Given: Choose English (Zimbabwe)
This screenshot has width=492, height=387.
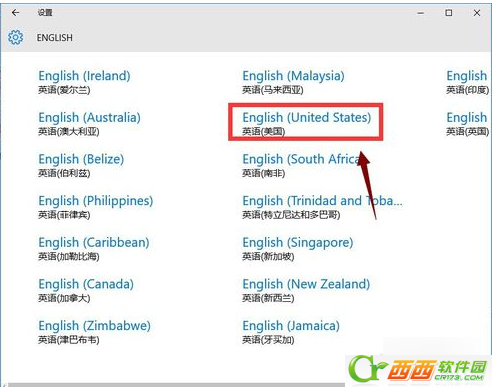Looking at the screenshot, I should 94,332.
